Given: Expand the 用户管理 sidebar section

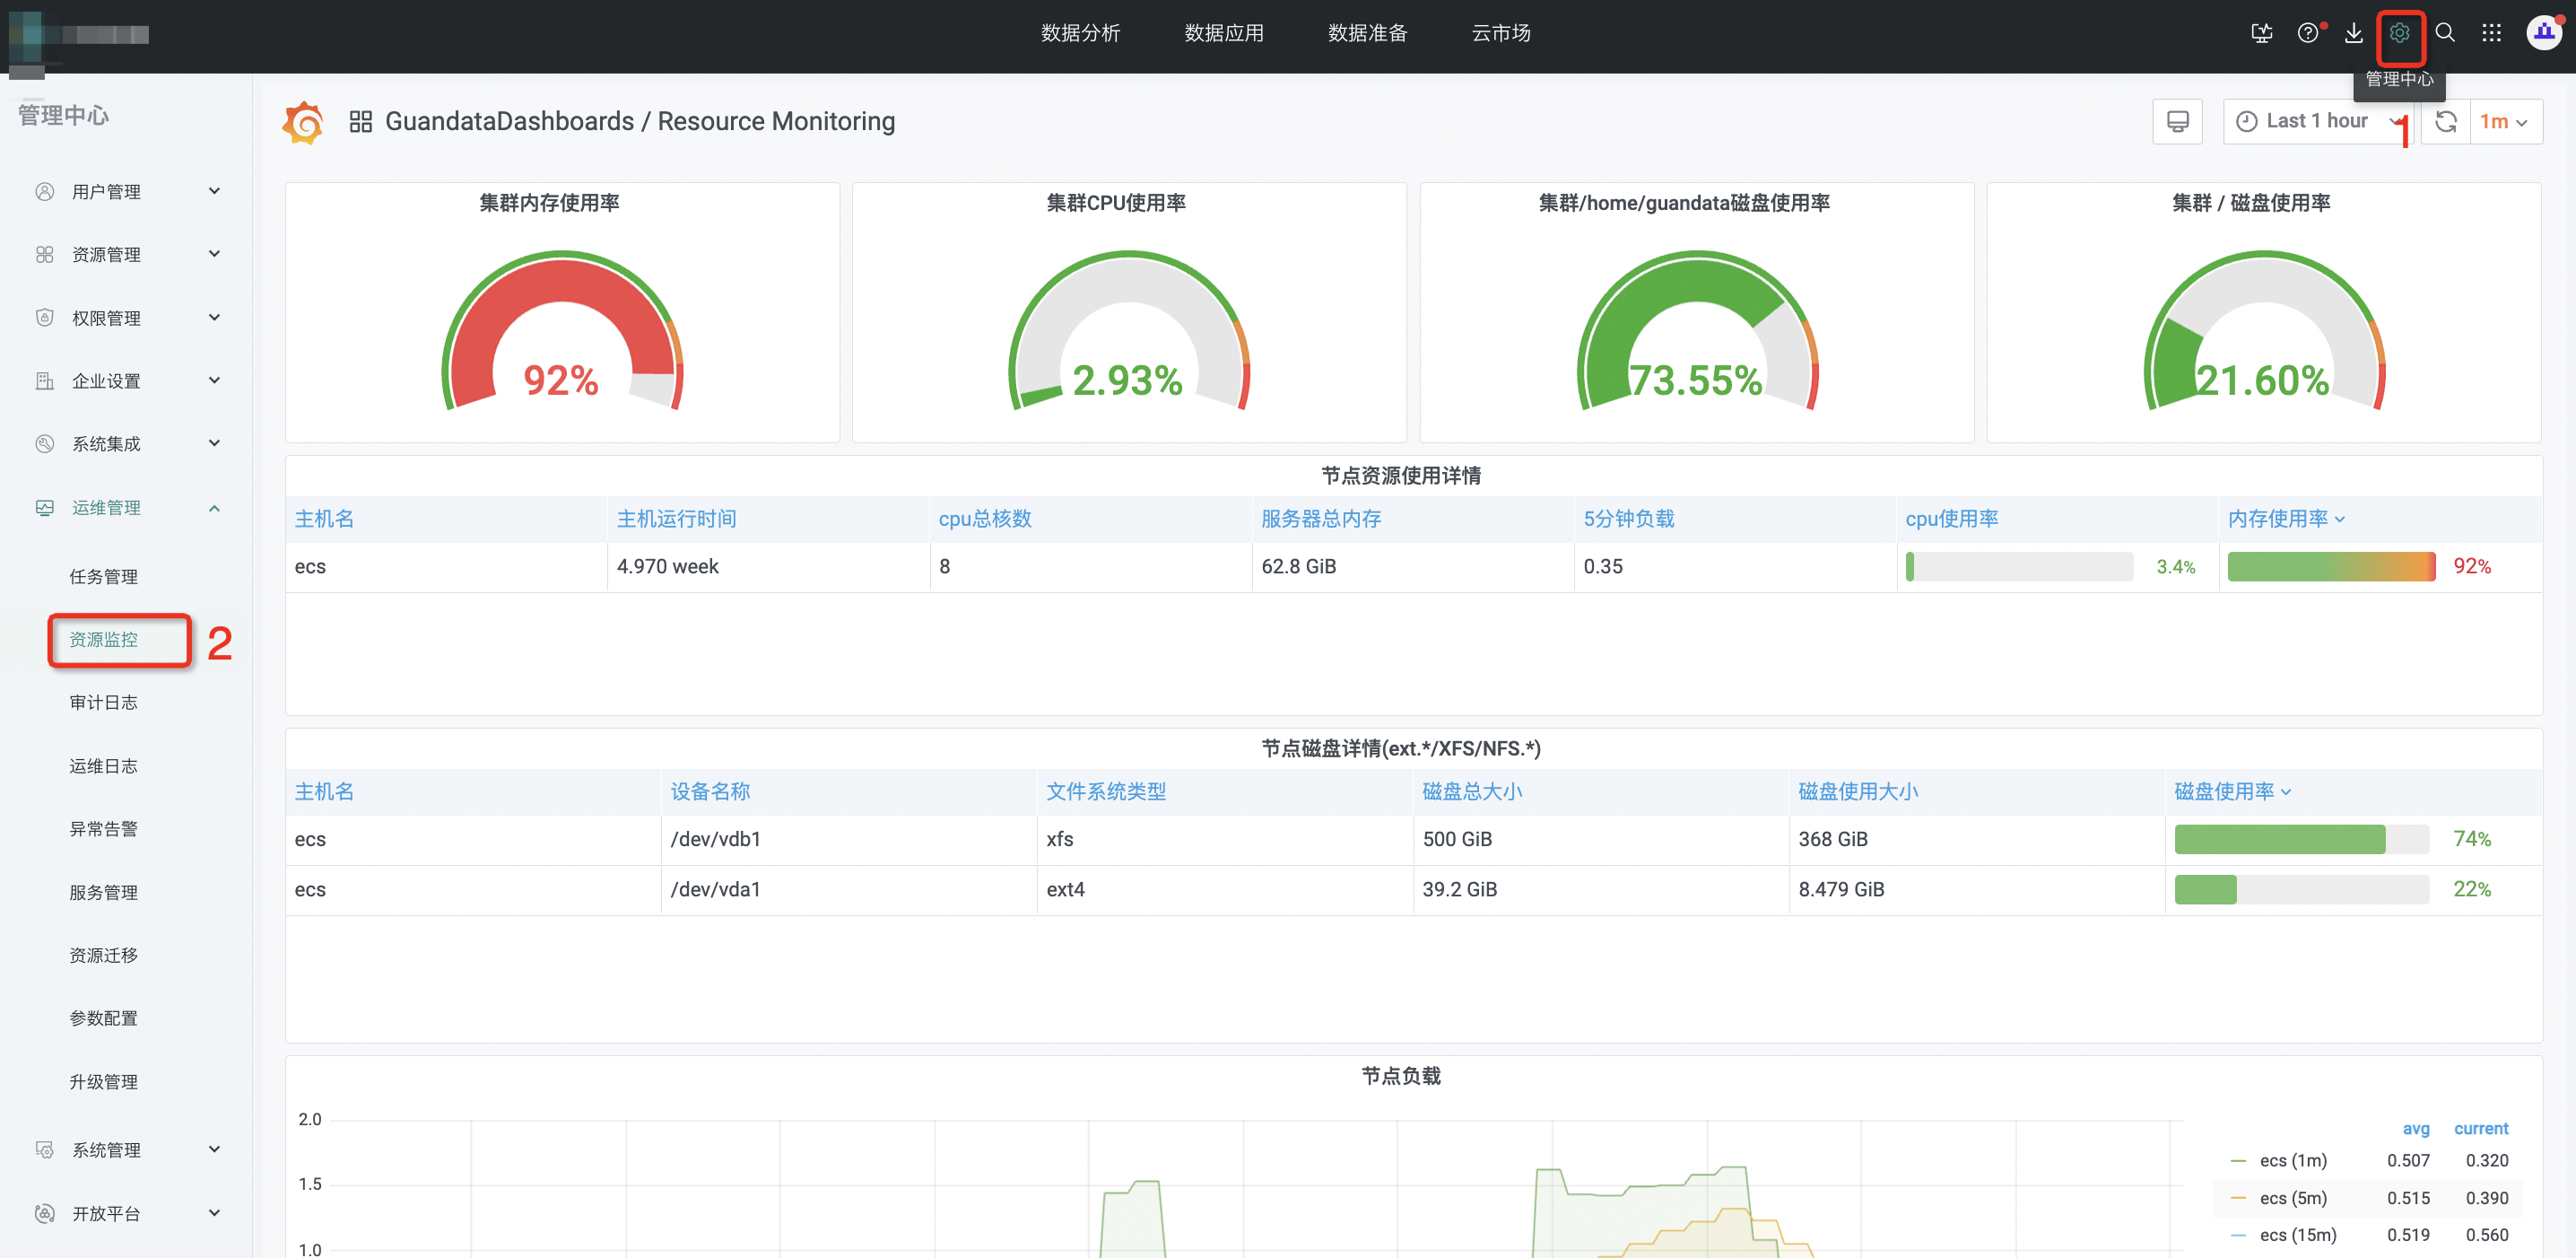Looking at the screenshot, I should 126,191.
